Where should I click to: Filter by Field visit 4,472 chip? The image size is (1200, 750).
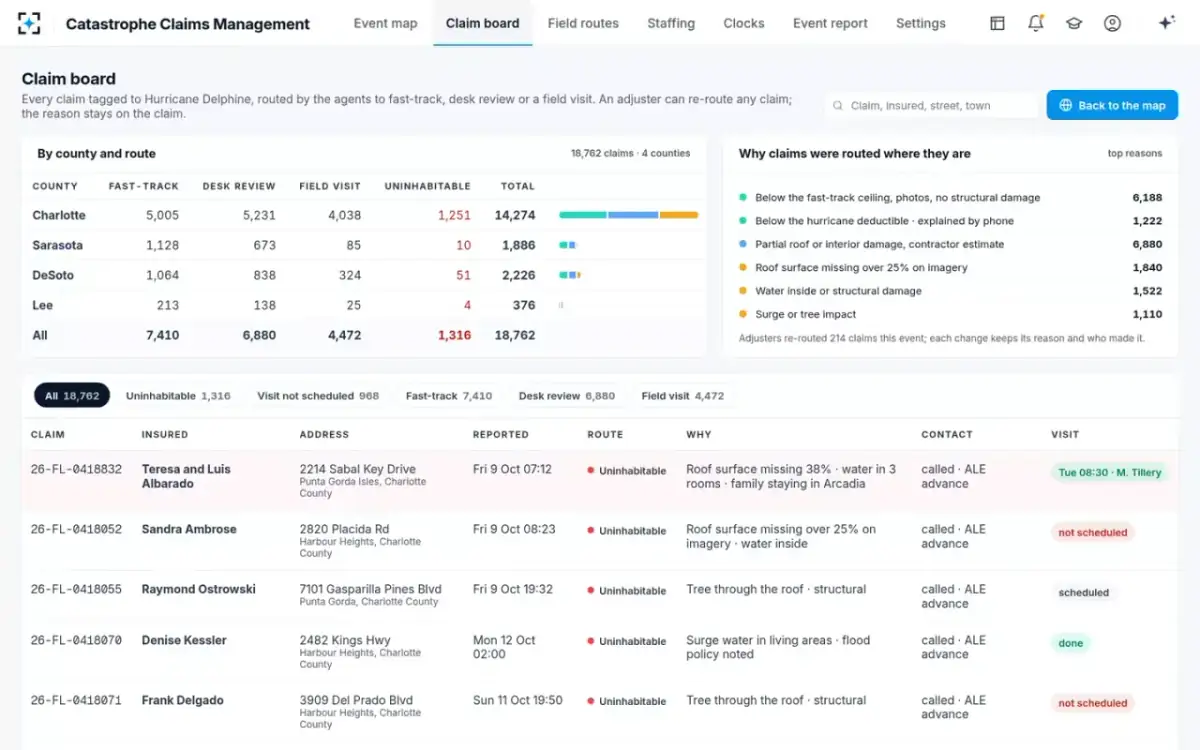(683, 396)
